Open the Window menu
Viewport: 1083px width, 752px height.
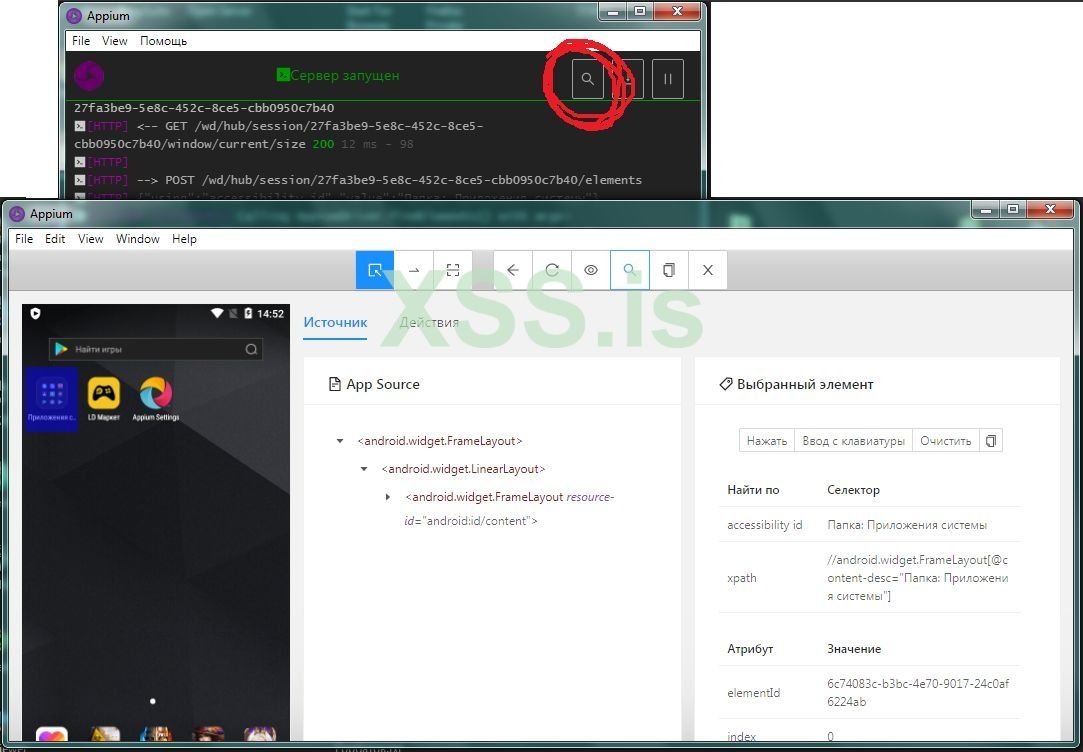click(137, 239)
